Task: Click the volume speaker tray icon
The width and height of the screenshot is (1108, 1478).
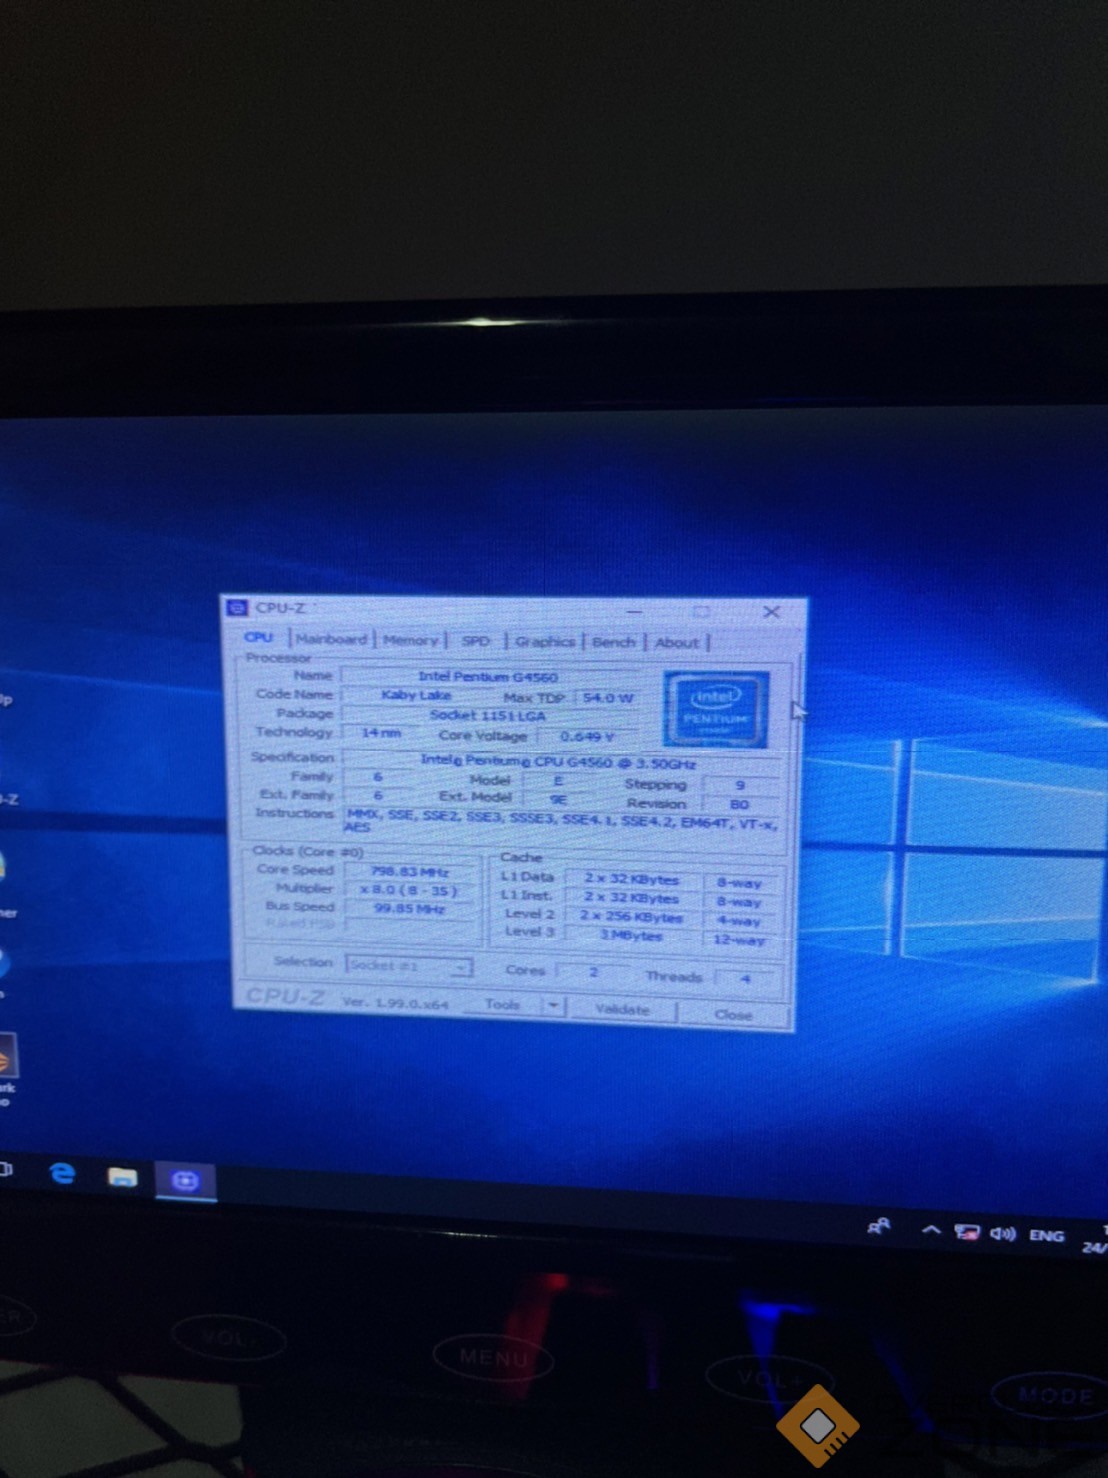Action: (x=1002, y=1234)
